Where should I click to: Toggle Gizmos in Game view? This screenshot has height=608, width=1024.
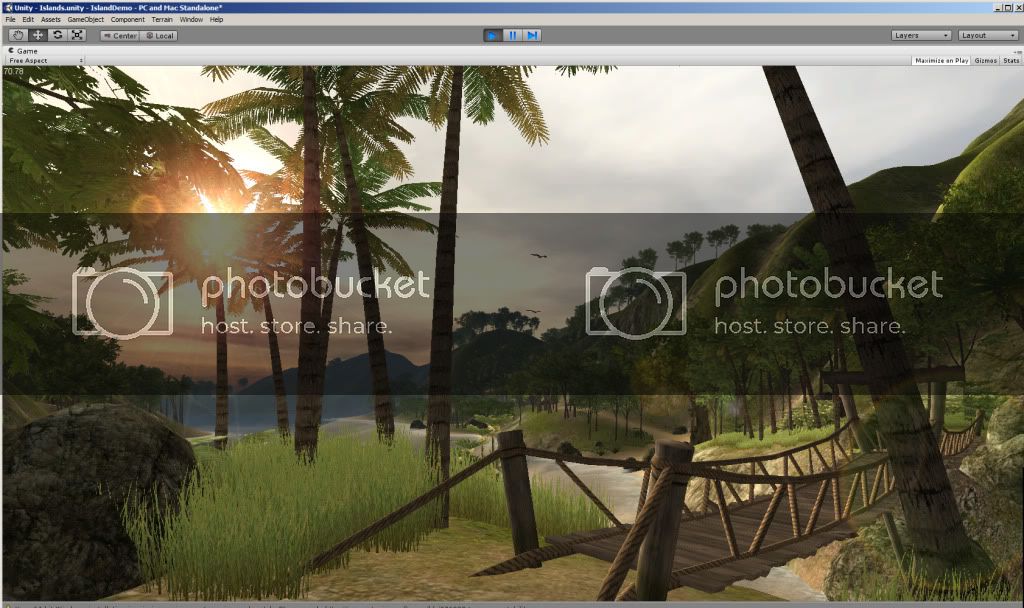click(x=985, y=60)
